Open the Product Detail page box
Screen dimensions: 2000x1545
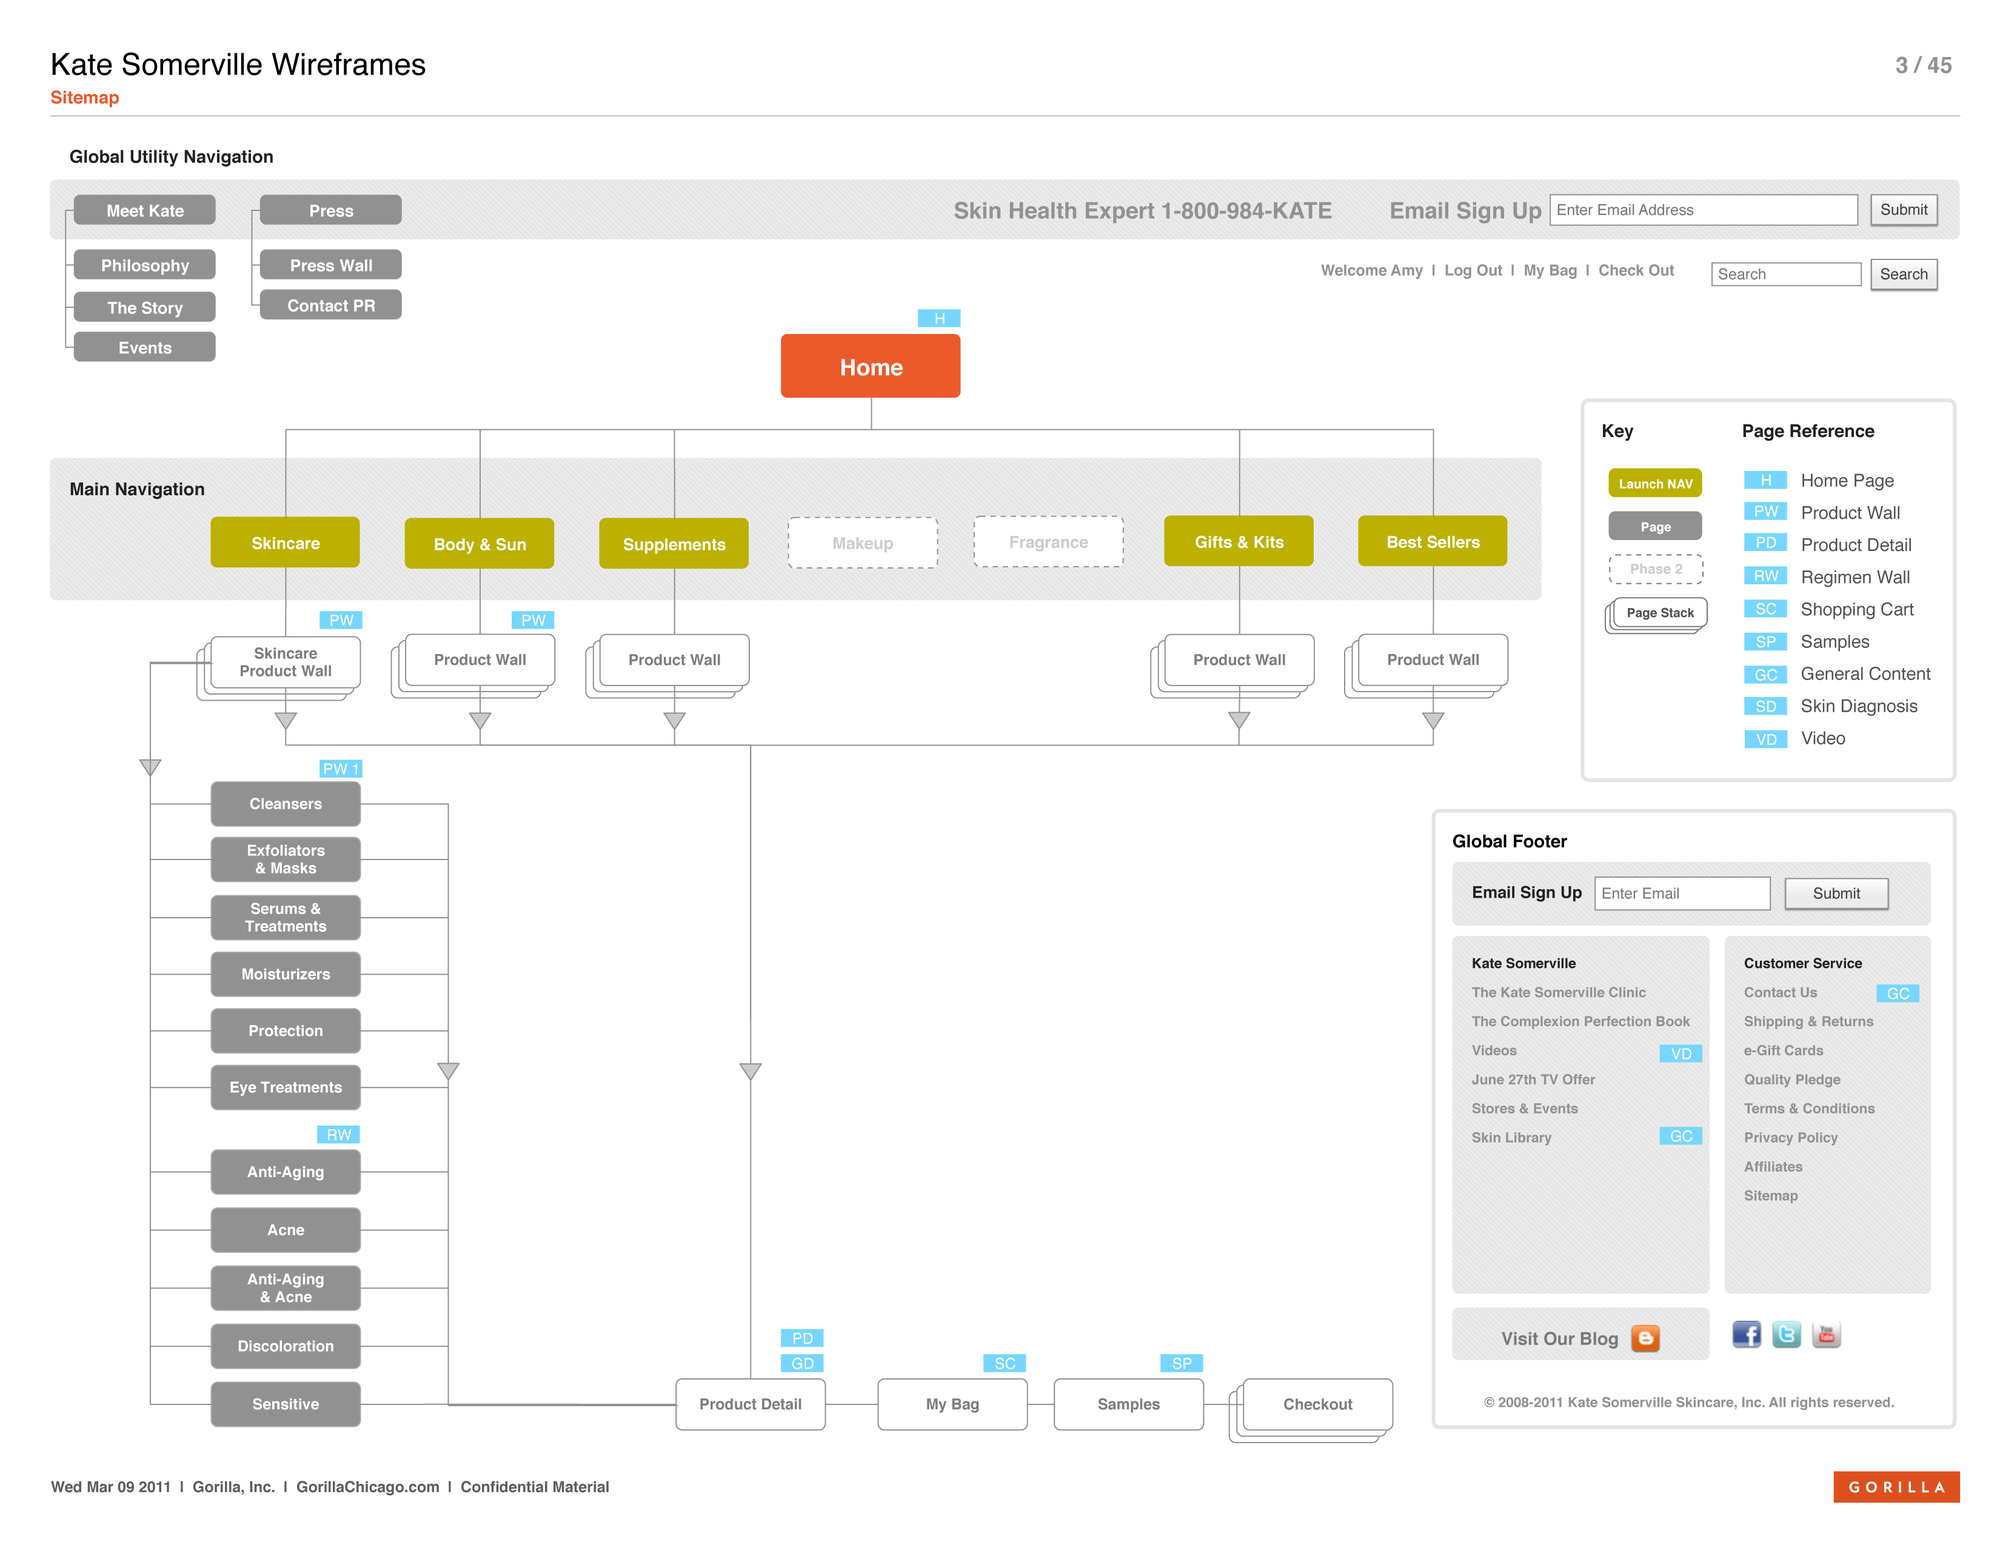pyautogui.click(x=750, y=1404)
